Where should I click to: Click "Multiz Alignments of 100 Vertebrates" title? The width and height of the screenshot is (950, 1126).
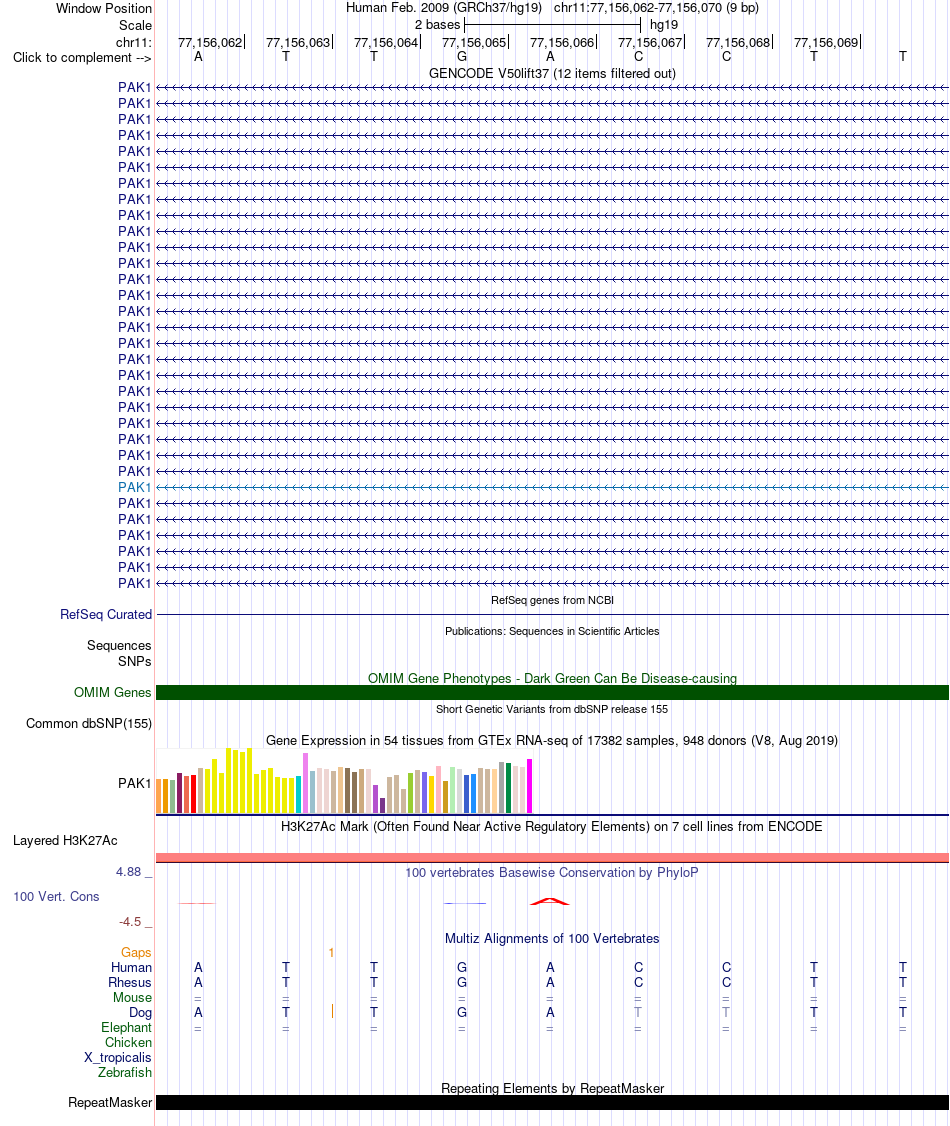coord(552,939)
